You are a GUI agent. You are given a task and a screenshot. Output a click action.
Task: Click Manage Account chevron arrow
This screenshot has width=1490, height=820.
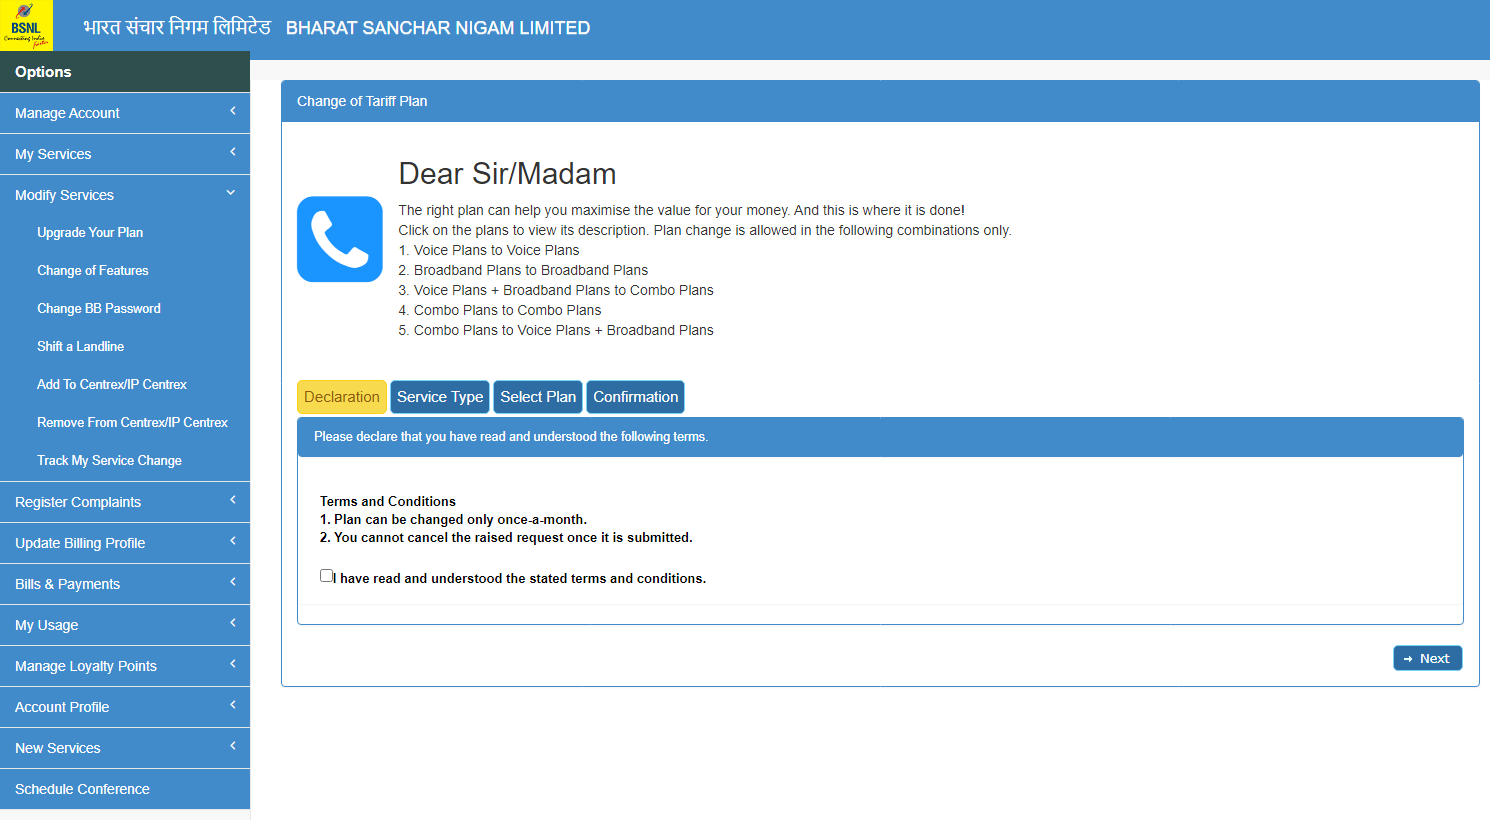(233, 111)
